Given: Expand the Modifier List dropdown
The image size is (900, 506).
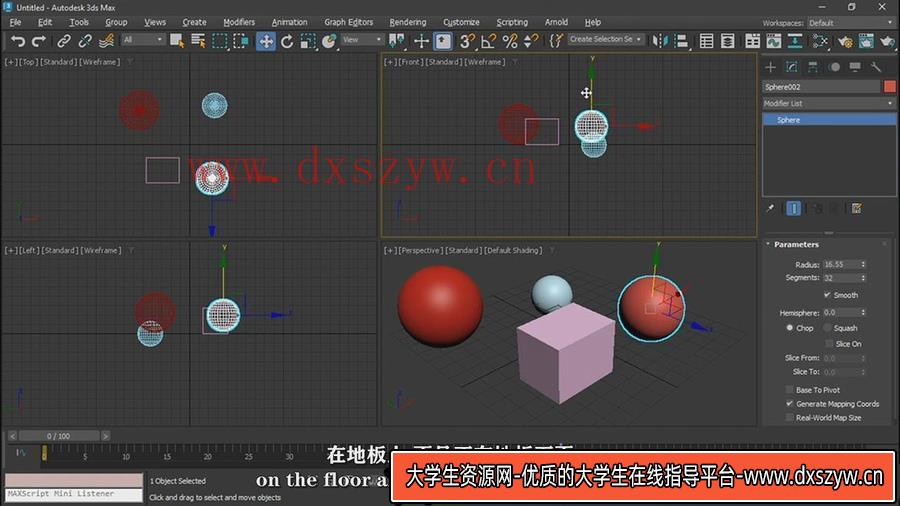Looking at the screenshot, I should (829, 103).
